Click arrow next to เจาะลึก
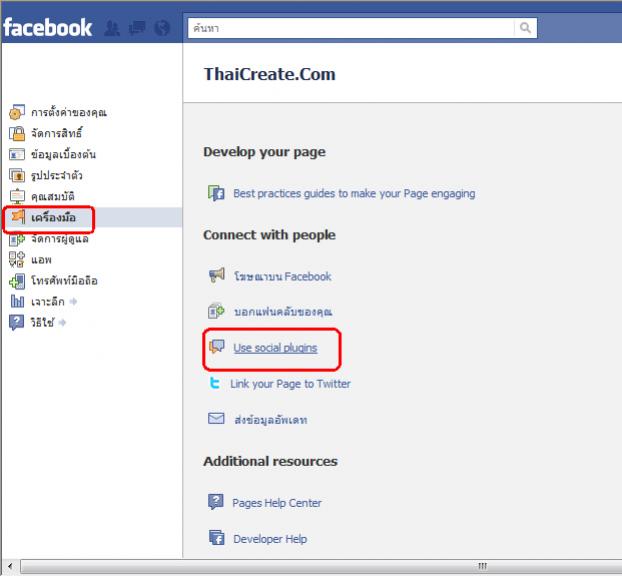 pyautogui.click(x=73, y=301)
